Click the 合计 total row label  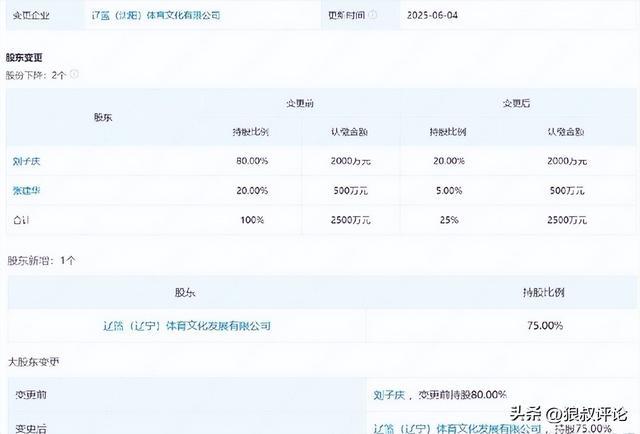pos(21,218)
